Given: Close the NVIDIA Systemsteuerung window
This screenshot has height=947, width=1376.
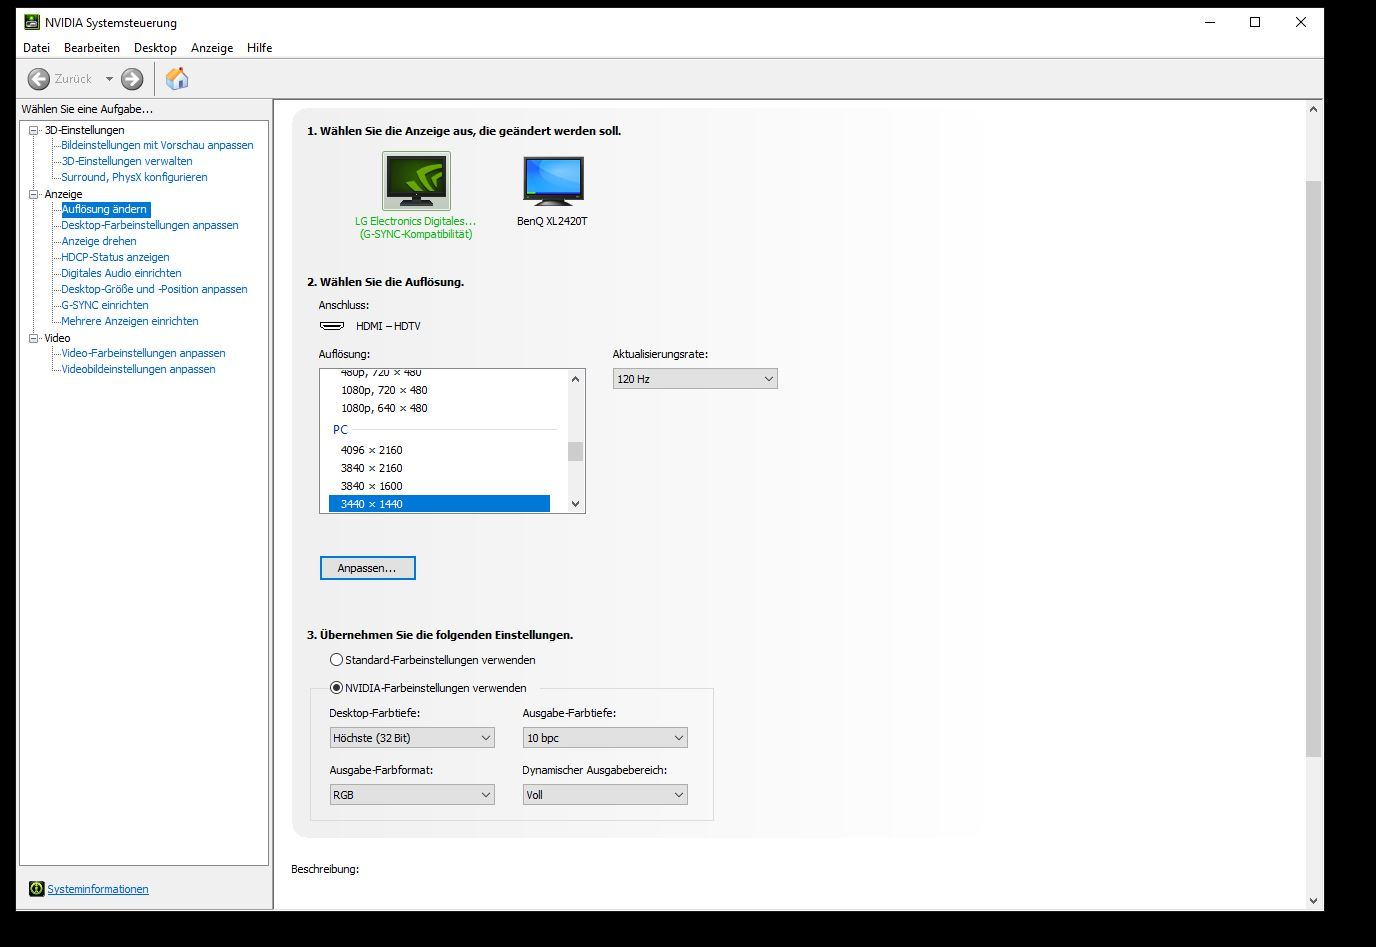Looking at the screenshot, I should point(1301,22).
